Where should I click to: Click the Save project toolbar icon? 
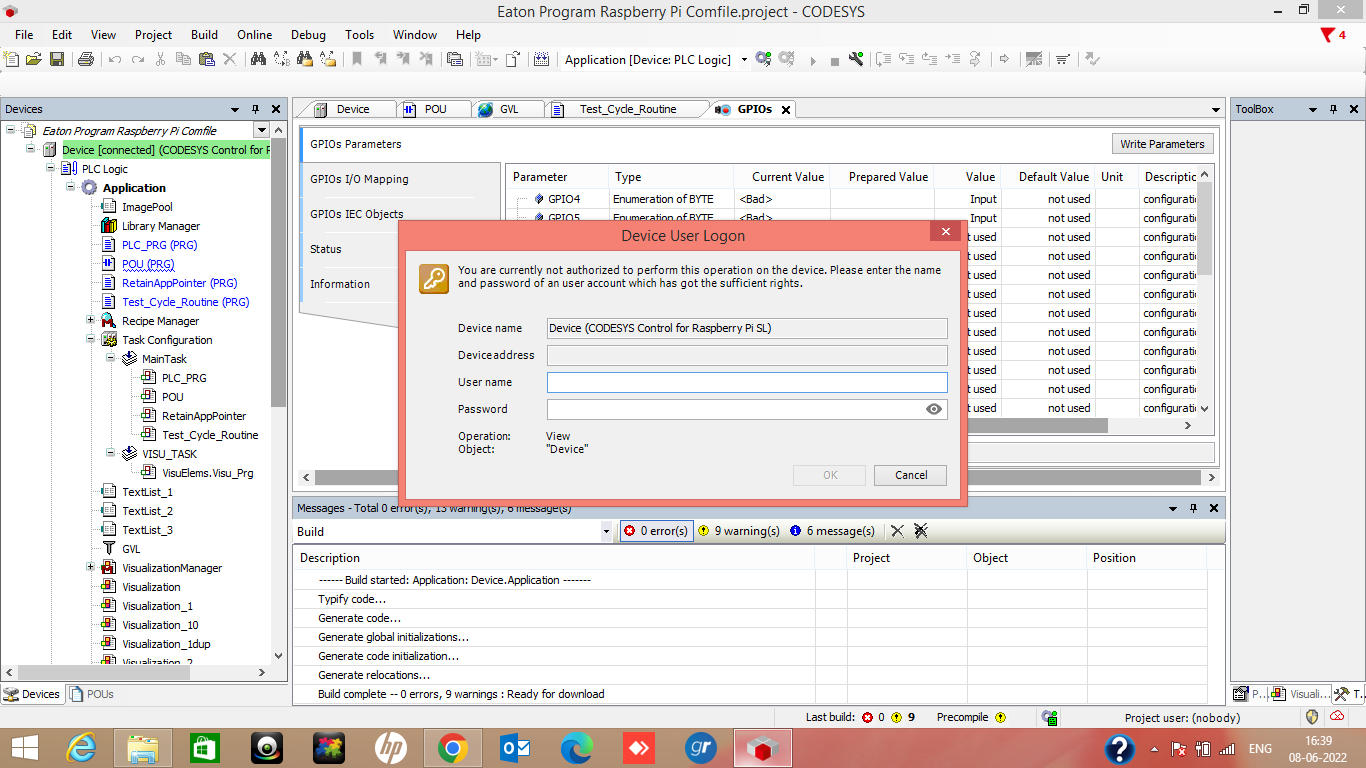tap(57, 60)
